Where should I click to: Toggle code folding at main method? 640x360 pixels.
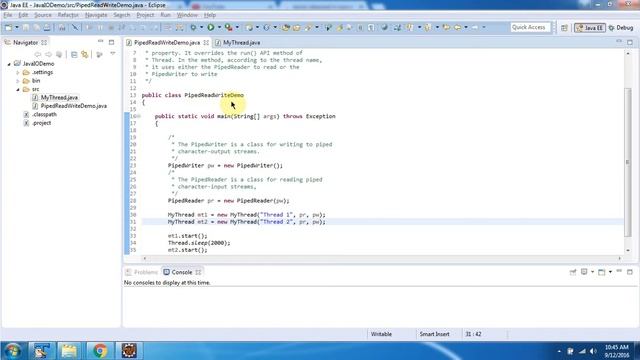tap(139, 116)
